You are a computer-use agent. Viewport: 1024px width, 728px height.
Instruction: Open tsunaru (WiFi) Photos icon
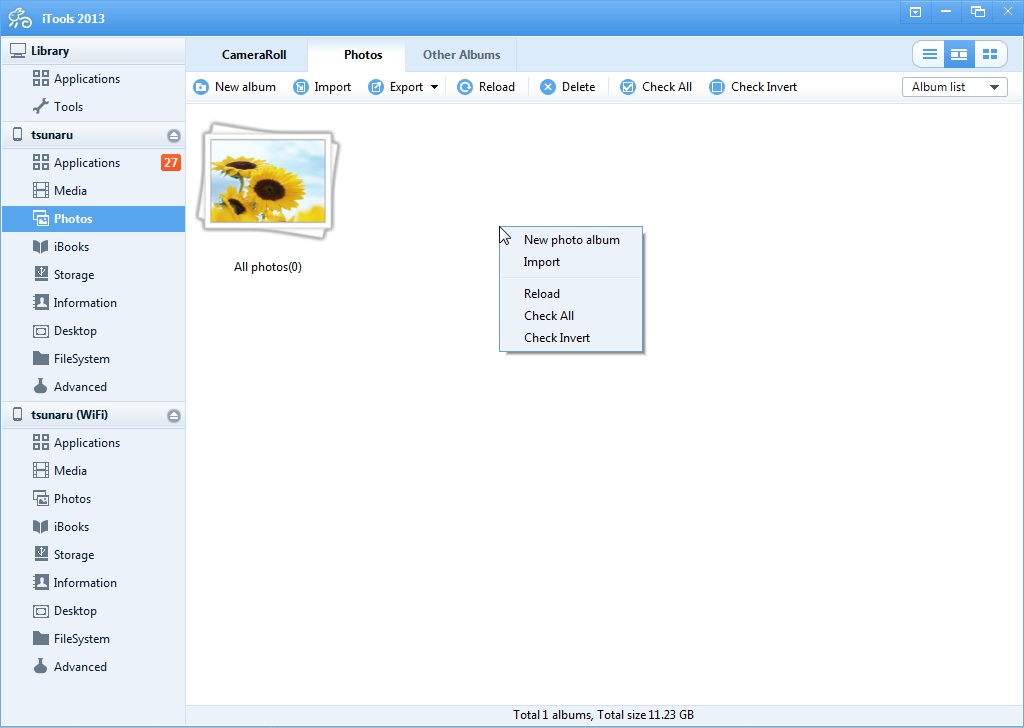tap(40, 498)
